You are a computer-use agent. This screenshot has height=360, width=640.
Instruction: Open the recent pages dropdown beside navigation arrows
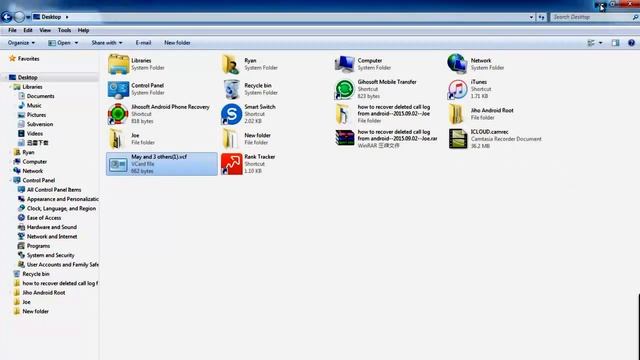point(28,18)
